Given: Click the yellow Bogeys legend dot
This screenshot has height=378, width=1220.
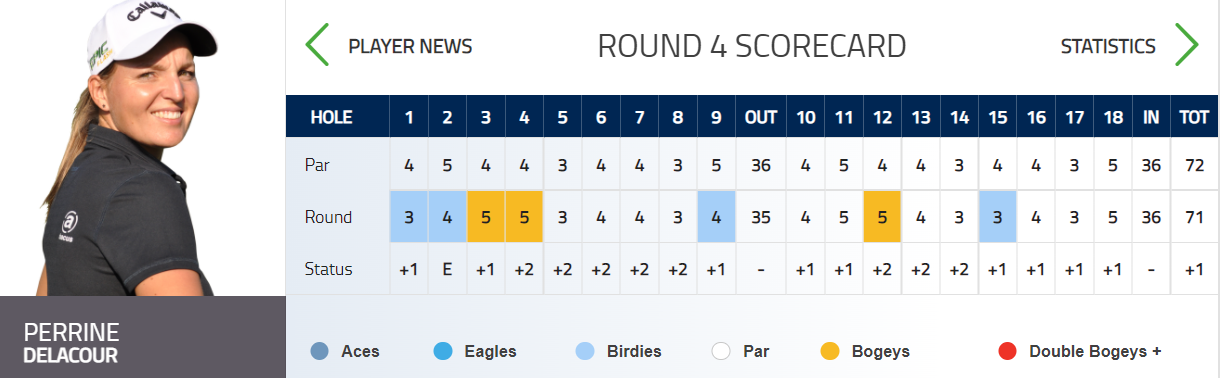Looking at the screenshot, I should 829,351.
